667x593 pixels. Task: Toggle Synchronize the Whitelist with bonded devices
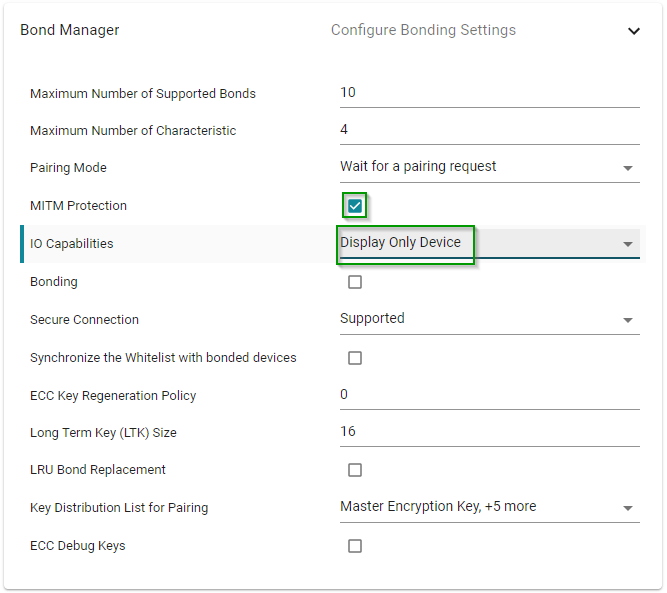pos(355,358)
